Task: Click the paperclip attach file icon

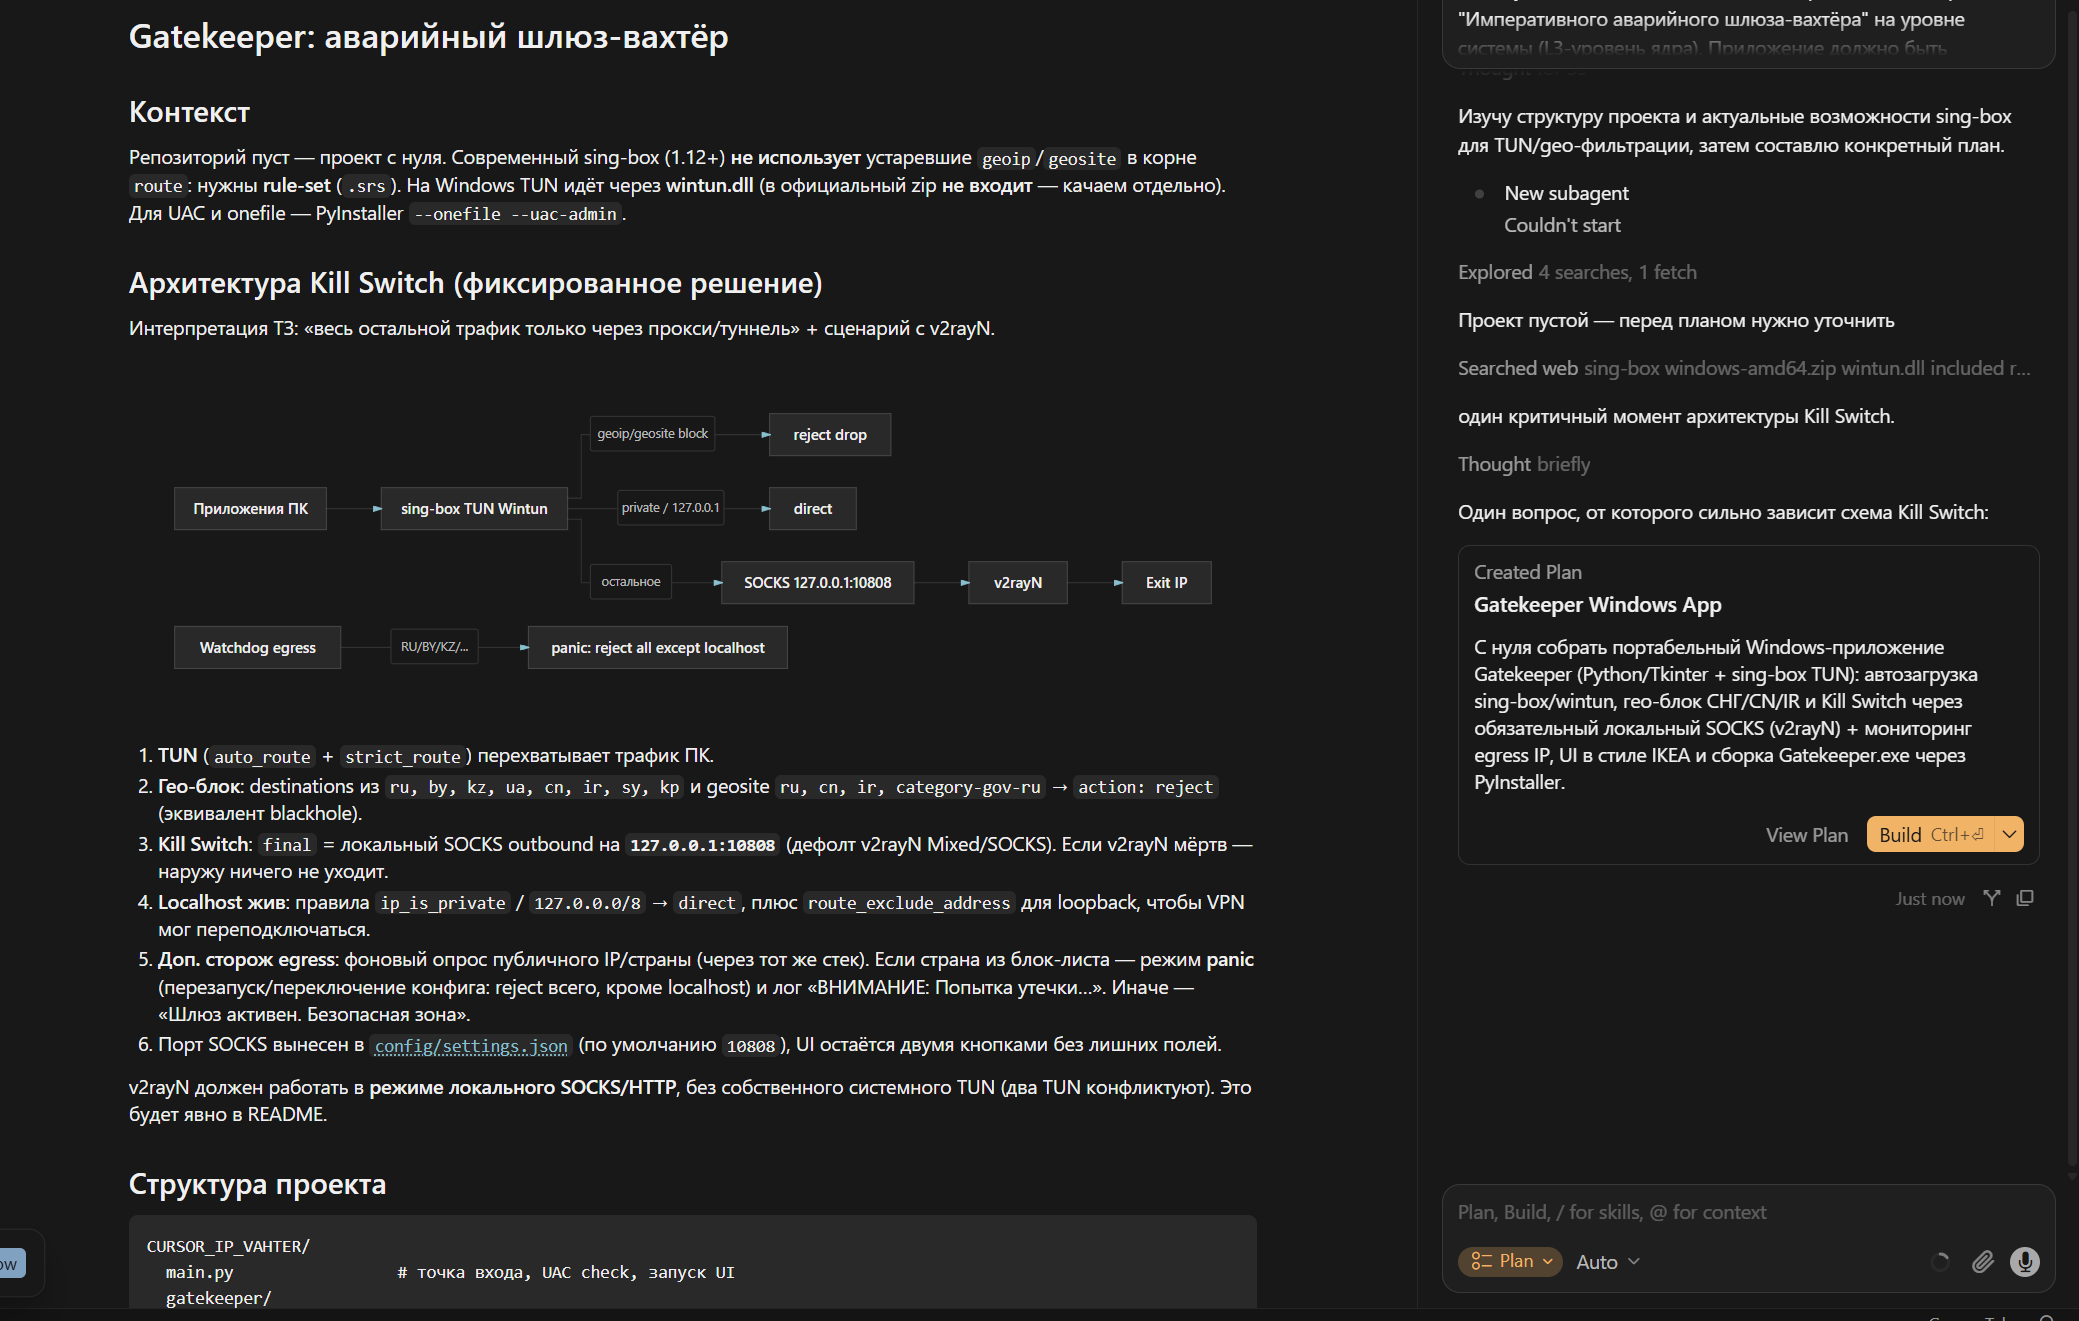Action: pyautogui.click(x=1983, y=1262)
